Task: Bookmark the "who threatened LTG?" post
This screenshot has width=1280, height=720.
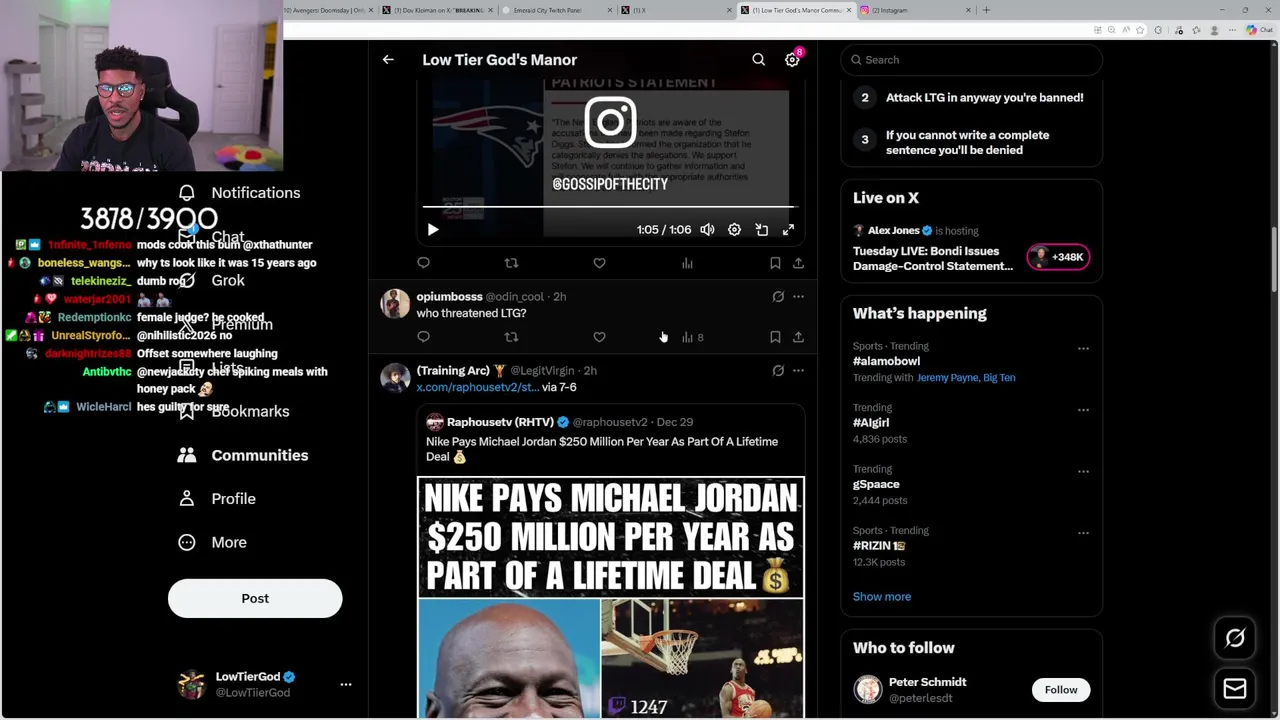Action: 775,337
